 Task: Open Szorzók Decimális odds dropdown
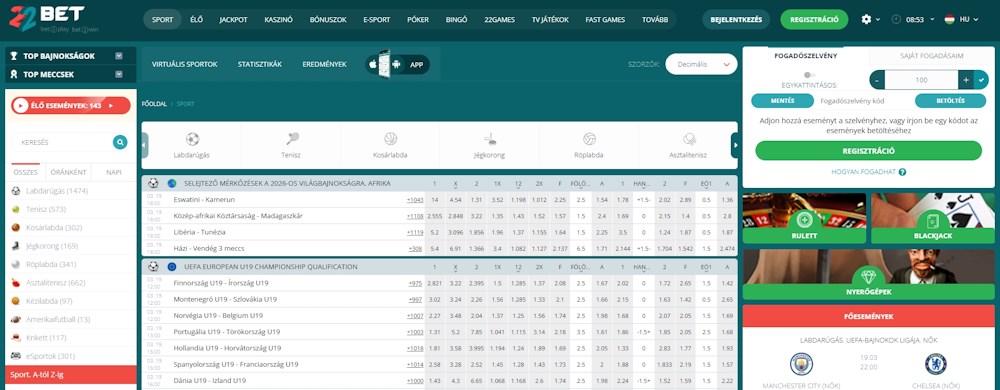(701, 64)
